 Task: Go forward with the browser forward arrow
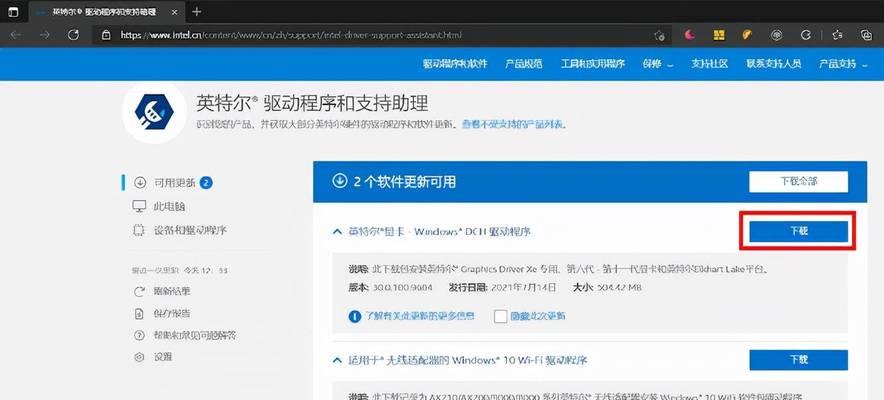pos(45,35)
